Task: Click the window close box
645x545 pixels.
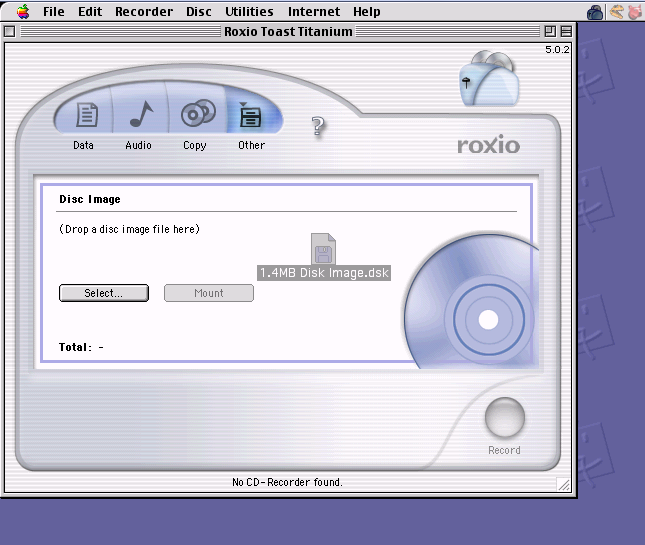Action: tap(9, 31)
